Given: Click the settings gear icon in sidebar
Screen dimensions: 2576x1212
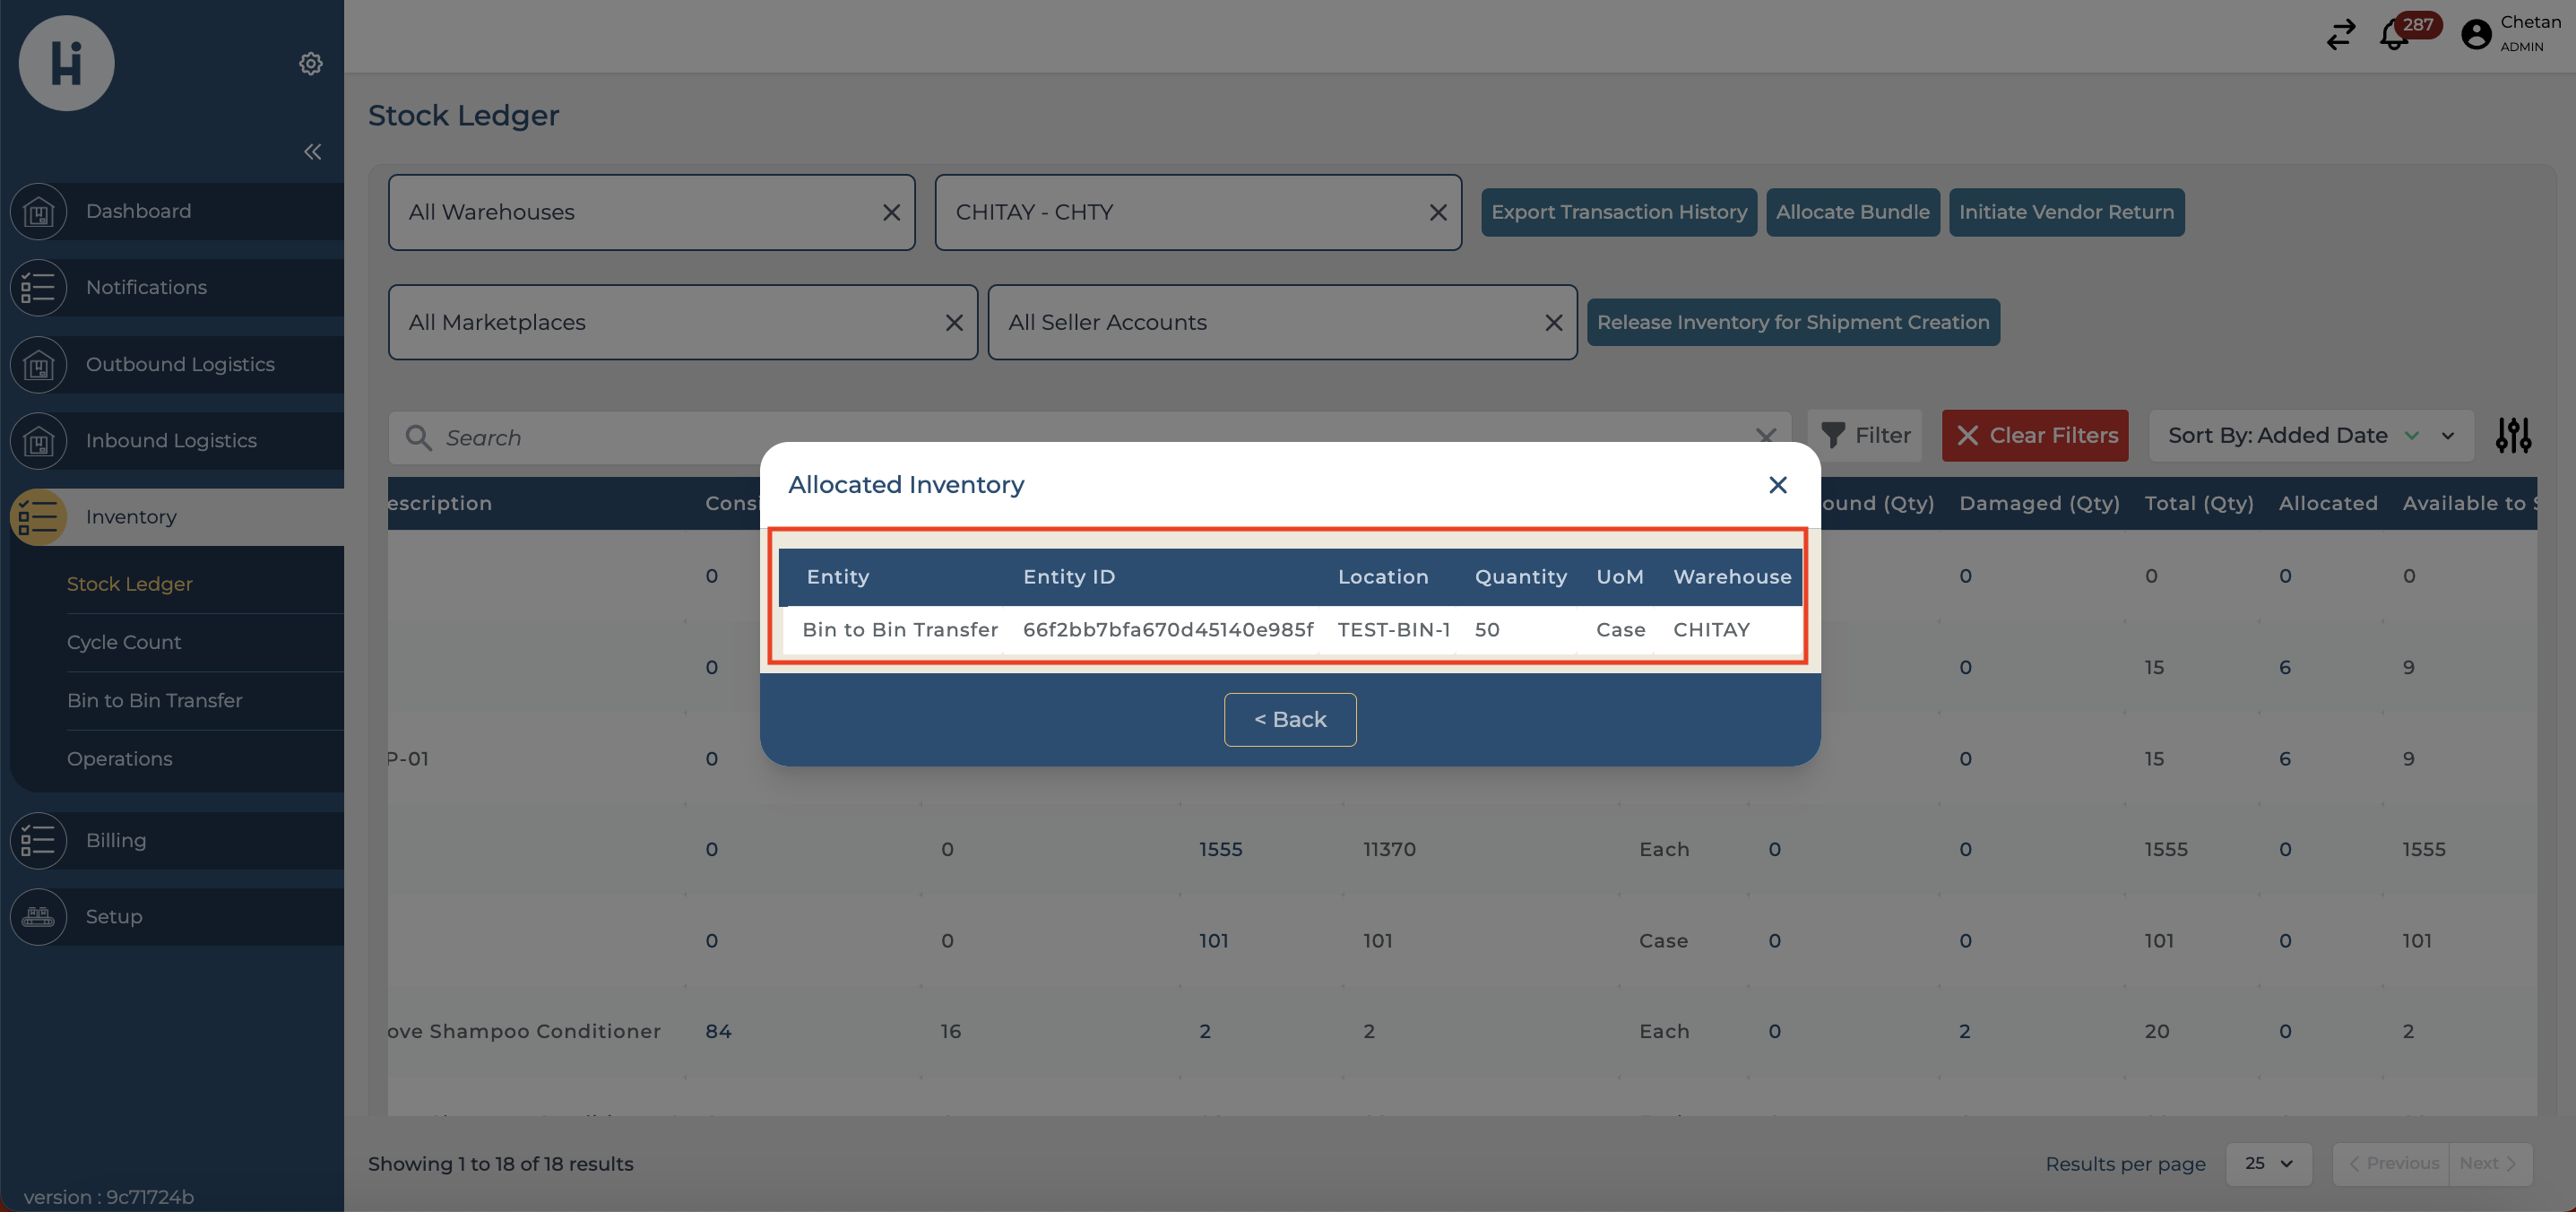Looking at the screenshot, I should pyautogui.click(x=310, y=63).
